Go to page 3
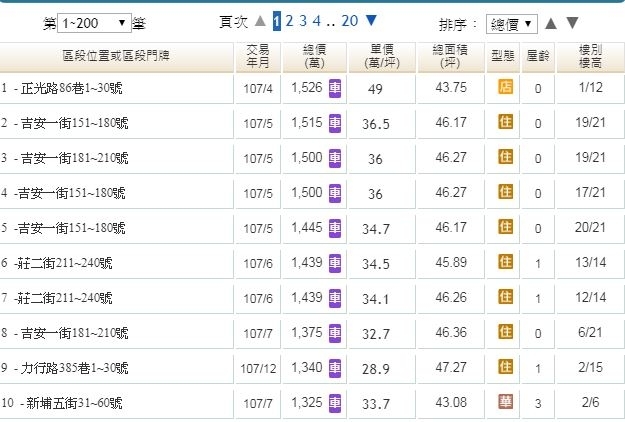The image size is (625, 422). coord(303,20)
